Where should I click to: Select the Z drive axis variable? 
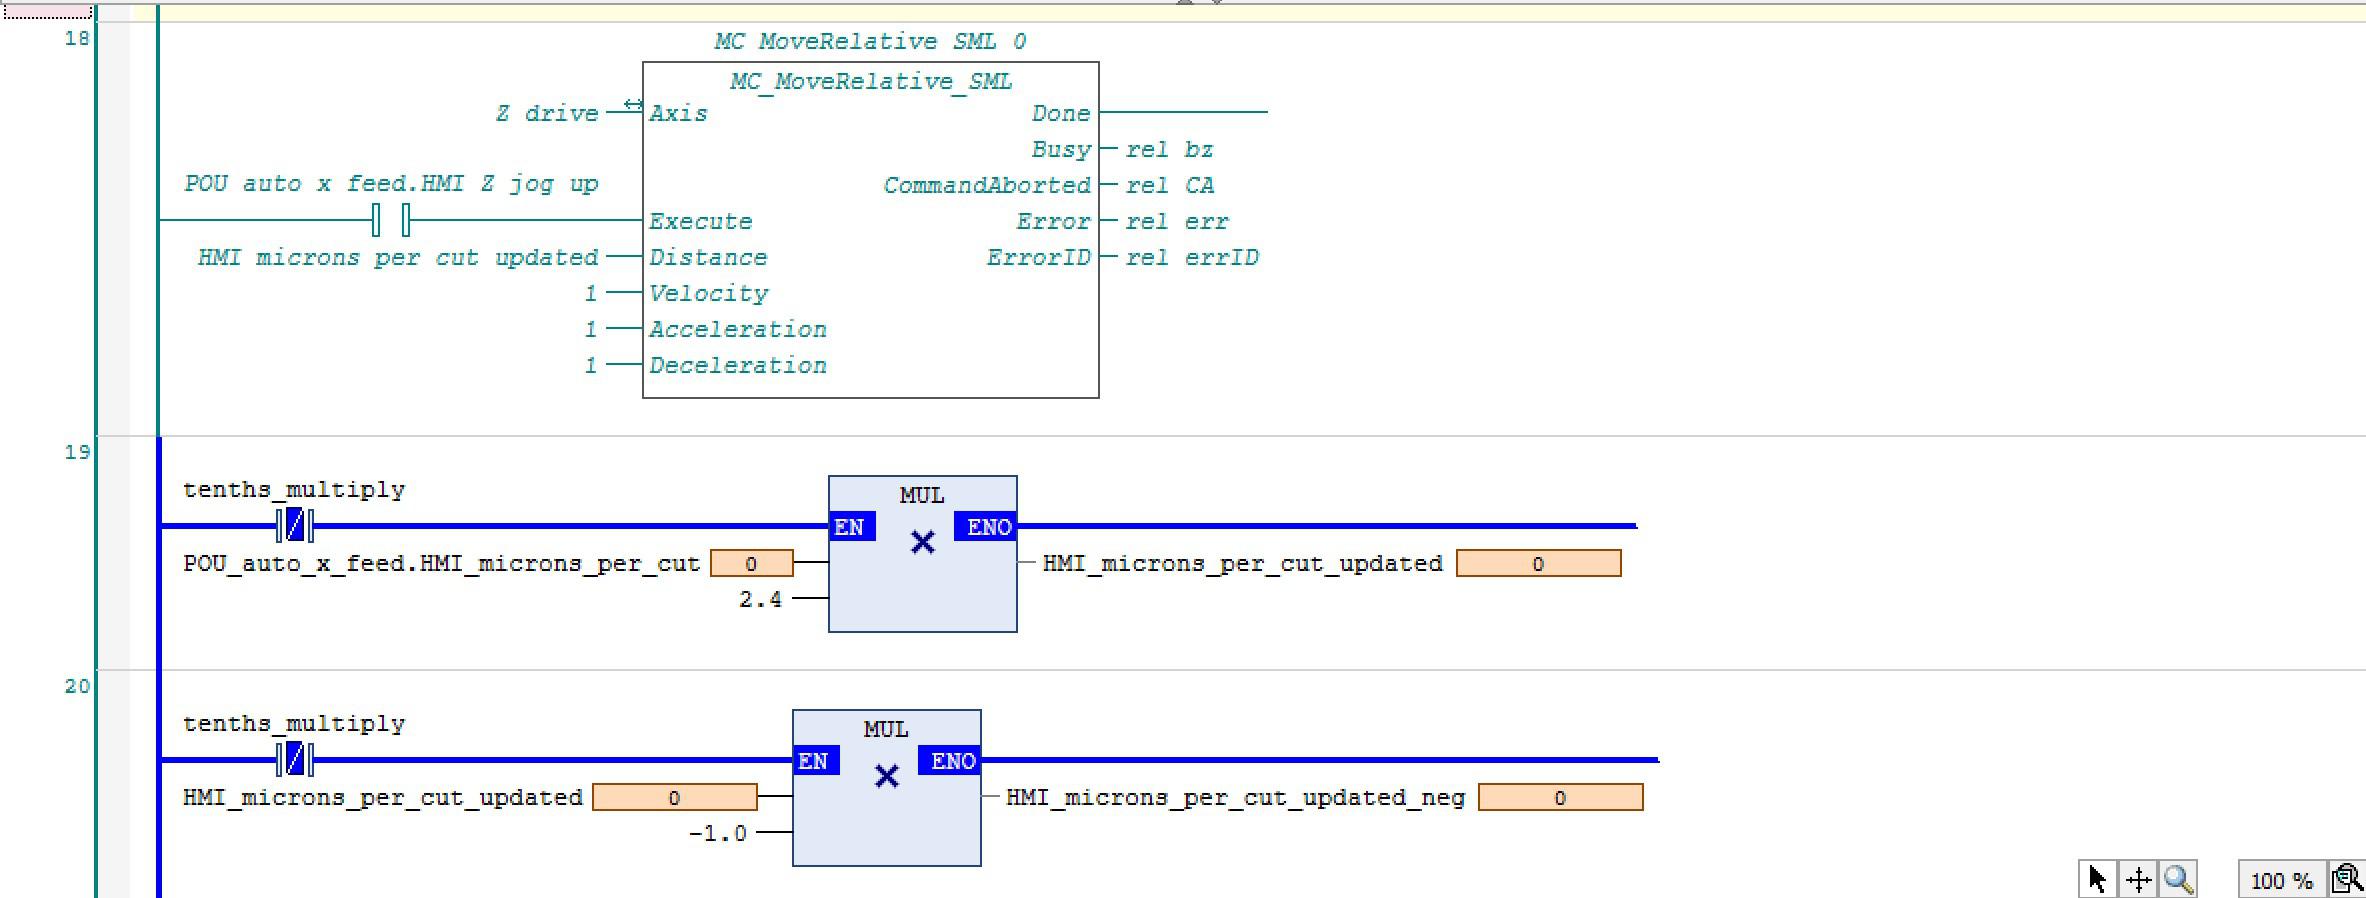coord(547,113)
